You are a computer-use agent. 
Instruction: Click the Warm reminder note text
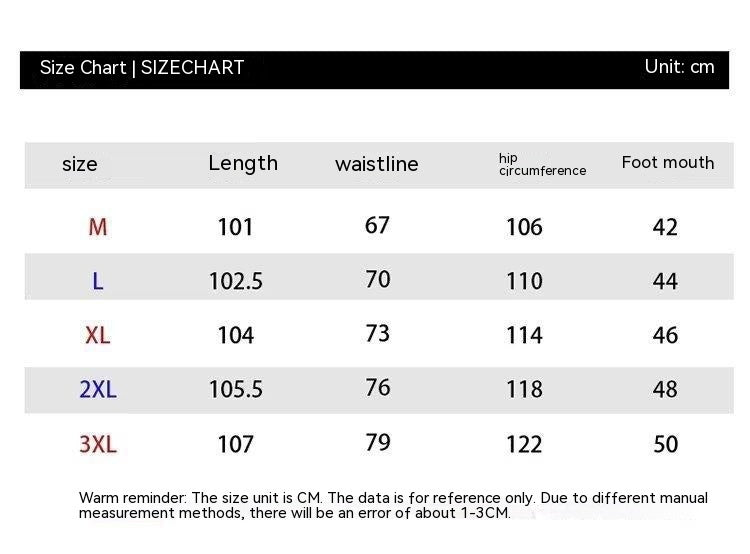point(393,505)
